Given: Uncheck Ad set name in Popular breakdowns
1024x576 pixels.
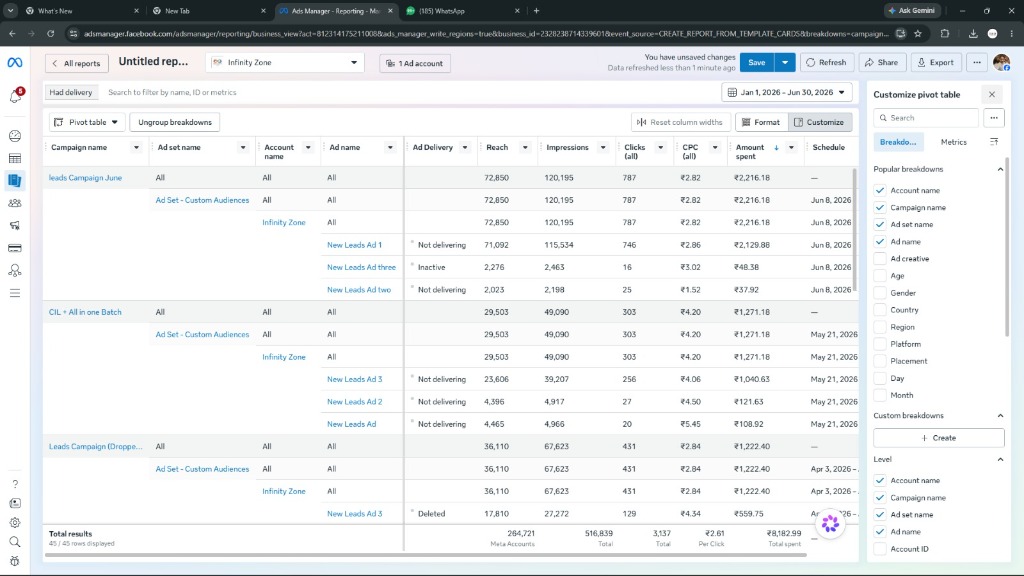Looking at the screenshot, I should pyautogui.click(x=880, y=225).
